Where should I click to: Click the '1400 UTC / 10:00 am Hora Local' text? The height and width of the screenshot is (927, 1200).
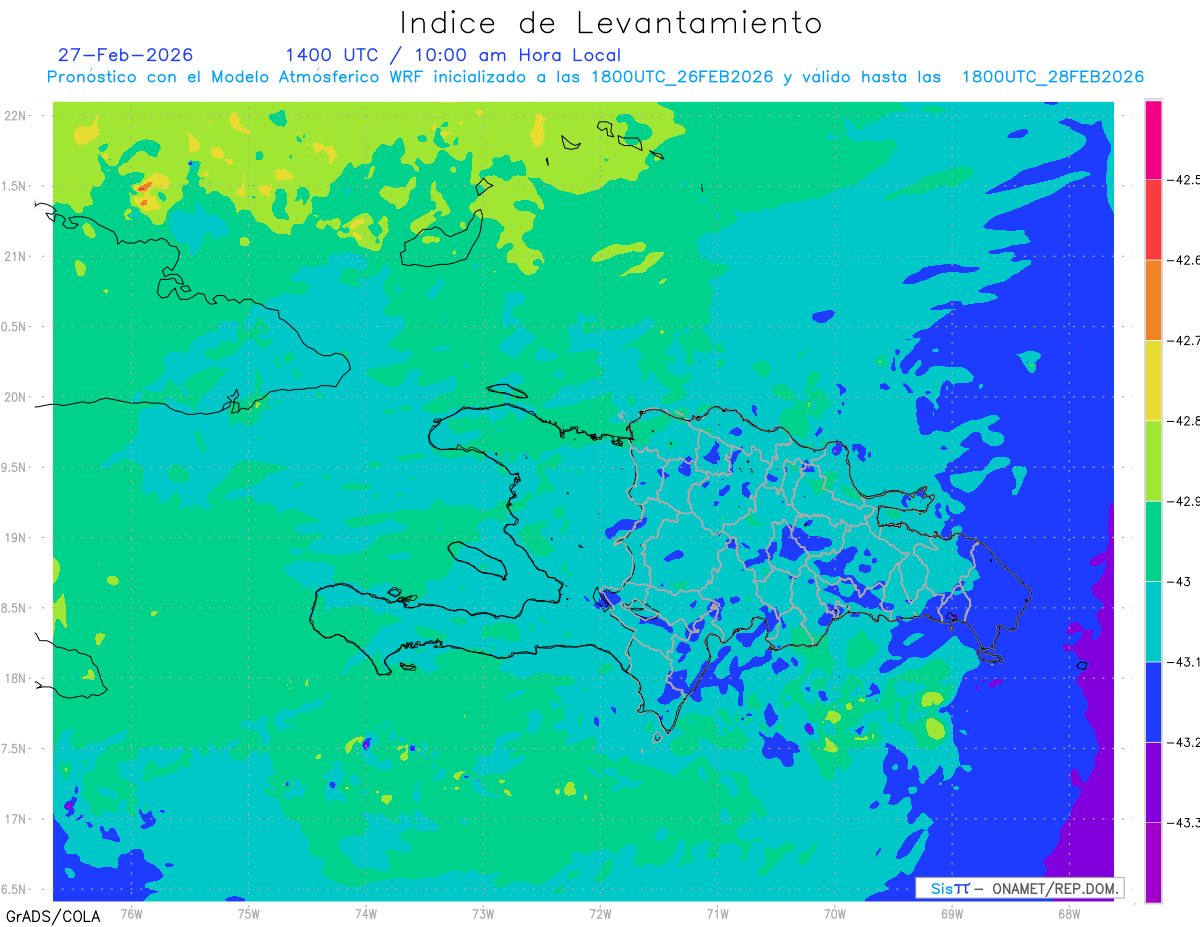pos(453,55)
